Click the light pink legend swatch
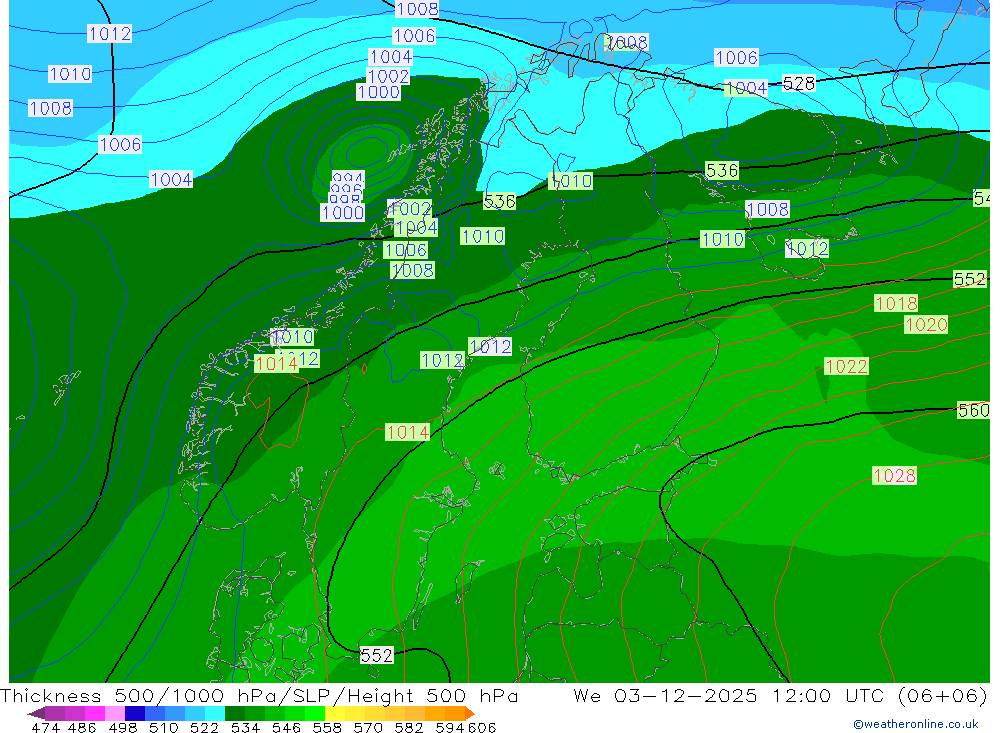The height and width of the screenshot is (733, 1000). [115, 713]
